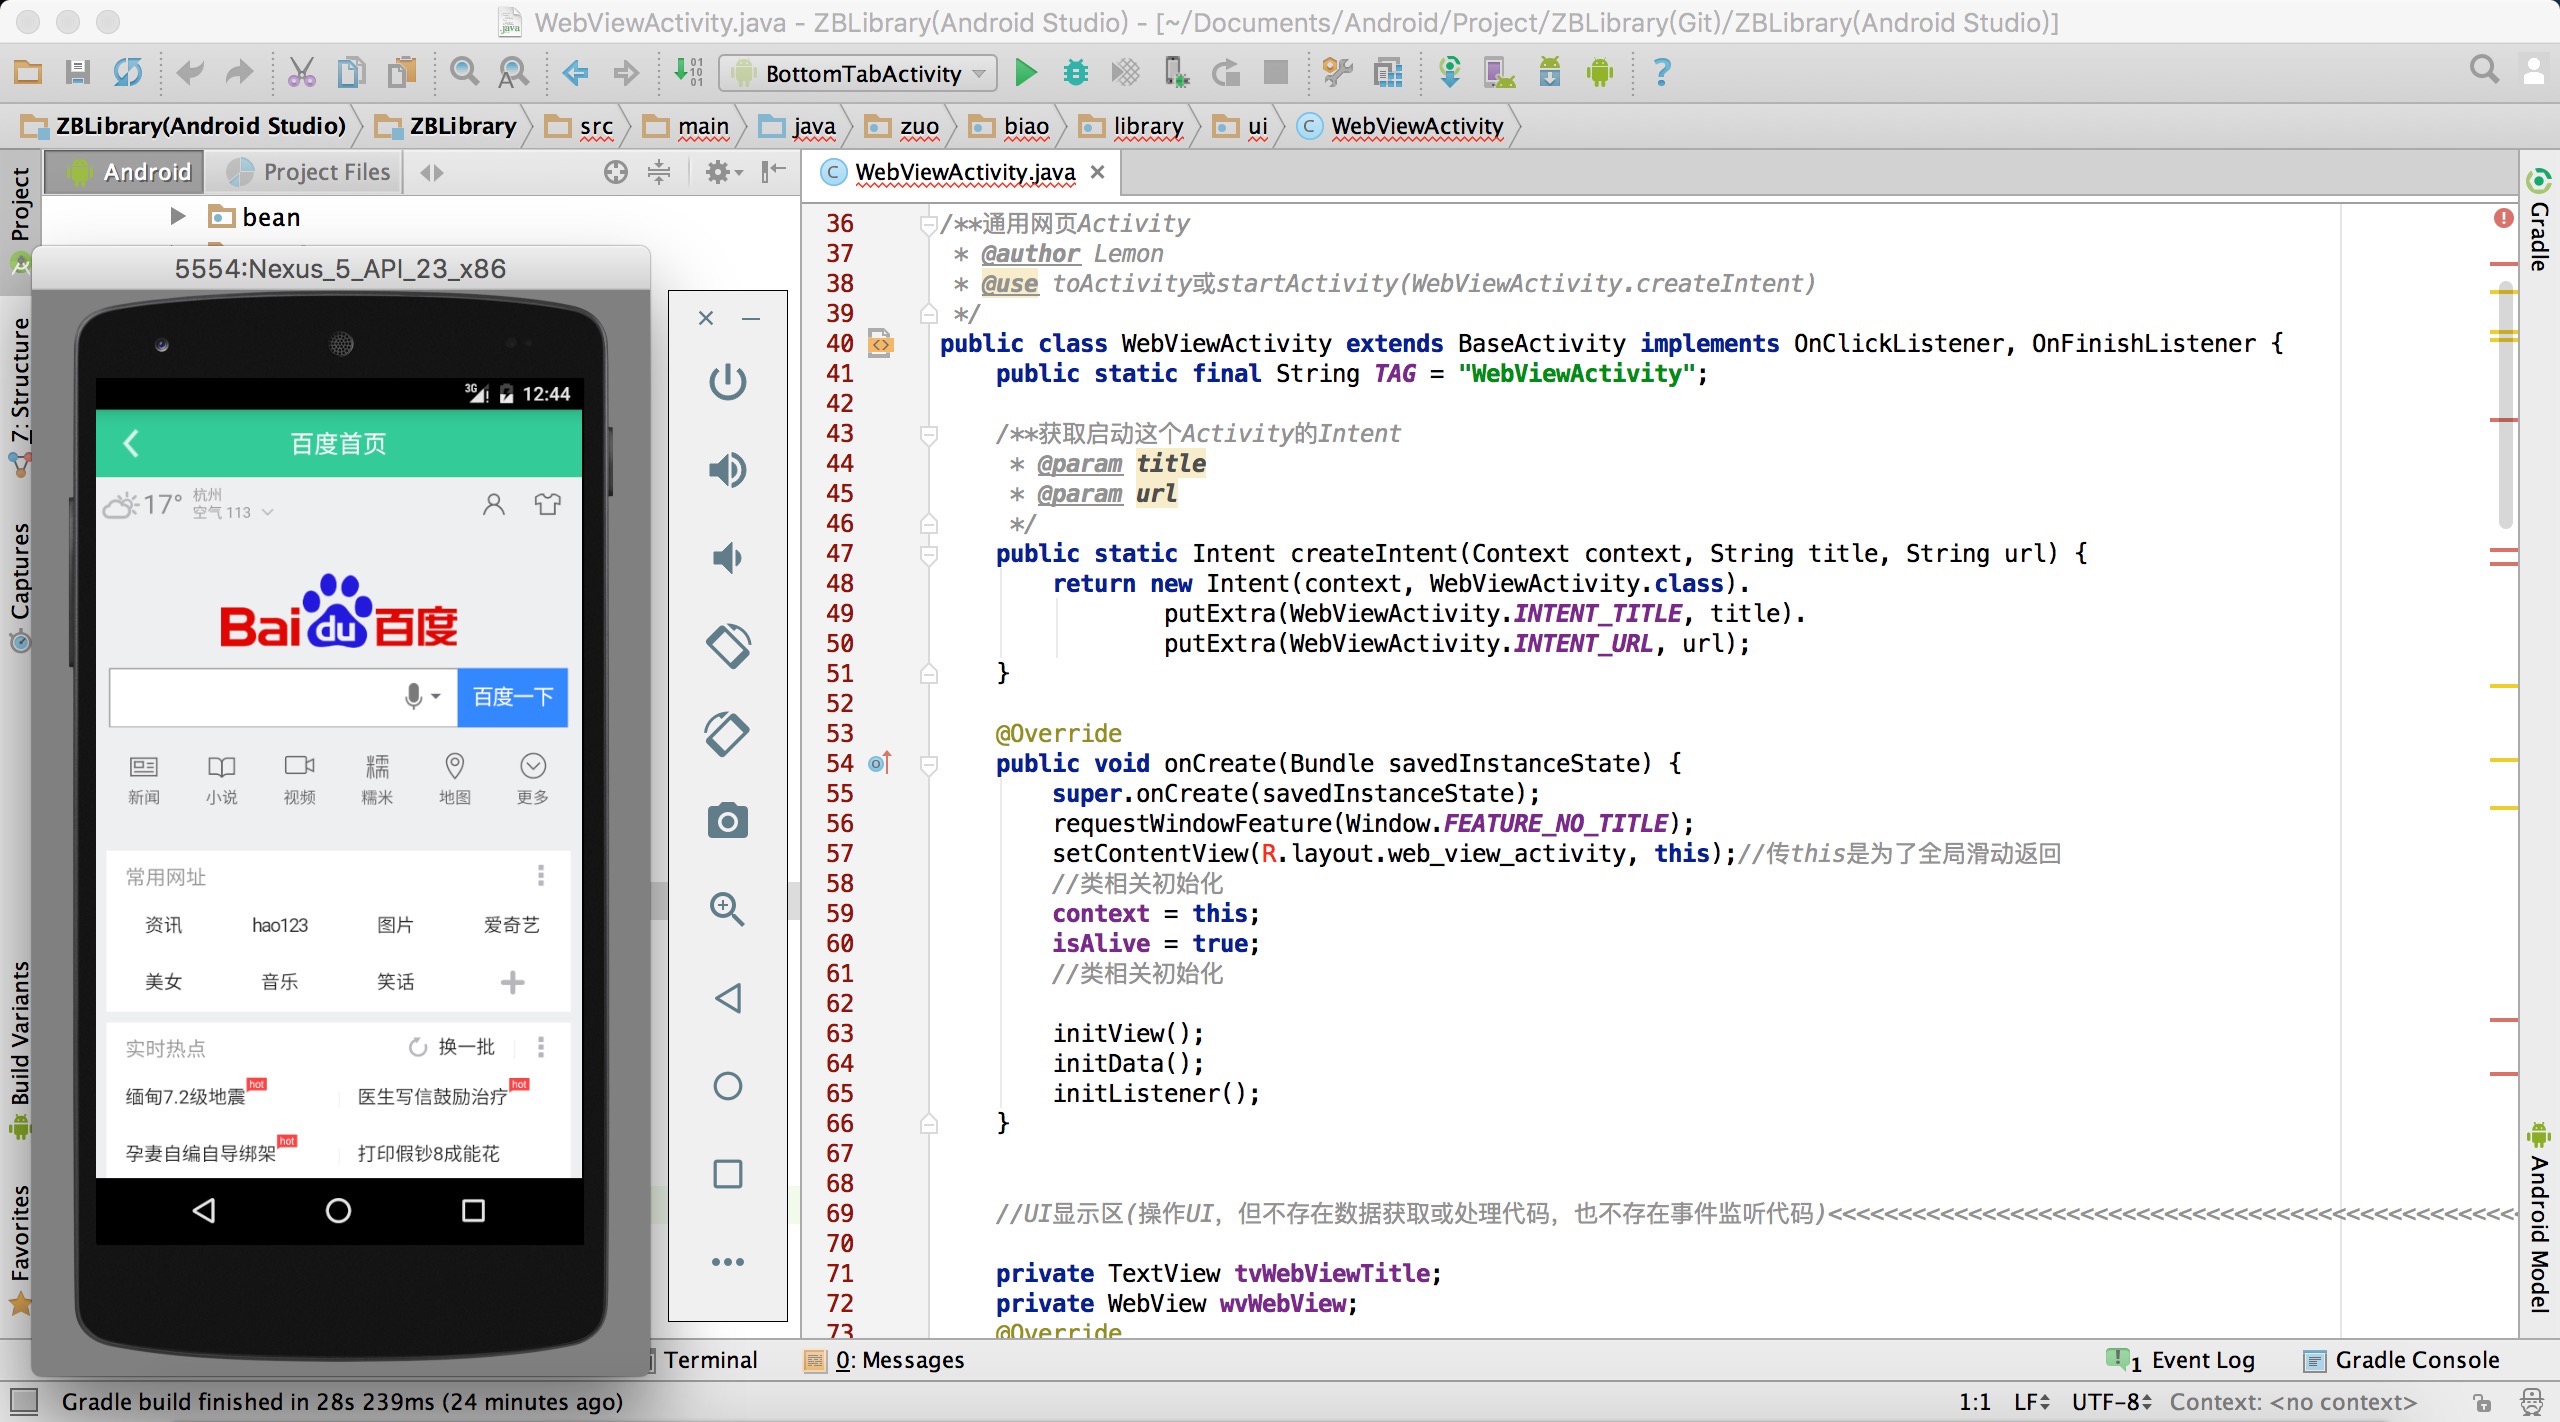Click the Debug app bug icon
This screenshot has height=1422, width=2560.
[x=1075, y=72]
